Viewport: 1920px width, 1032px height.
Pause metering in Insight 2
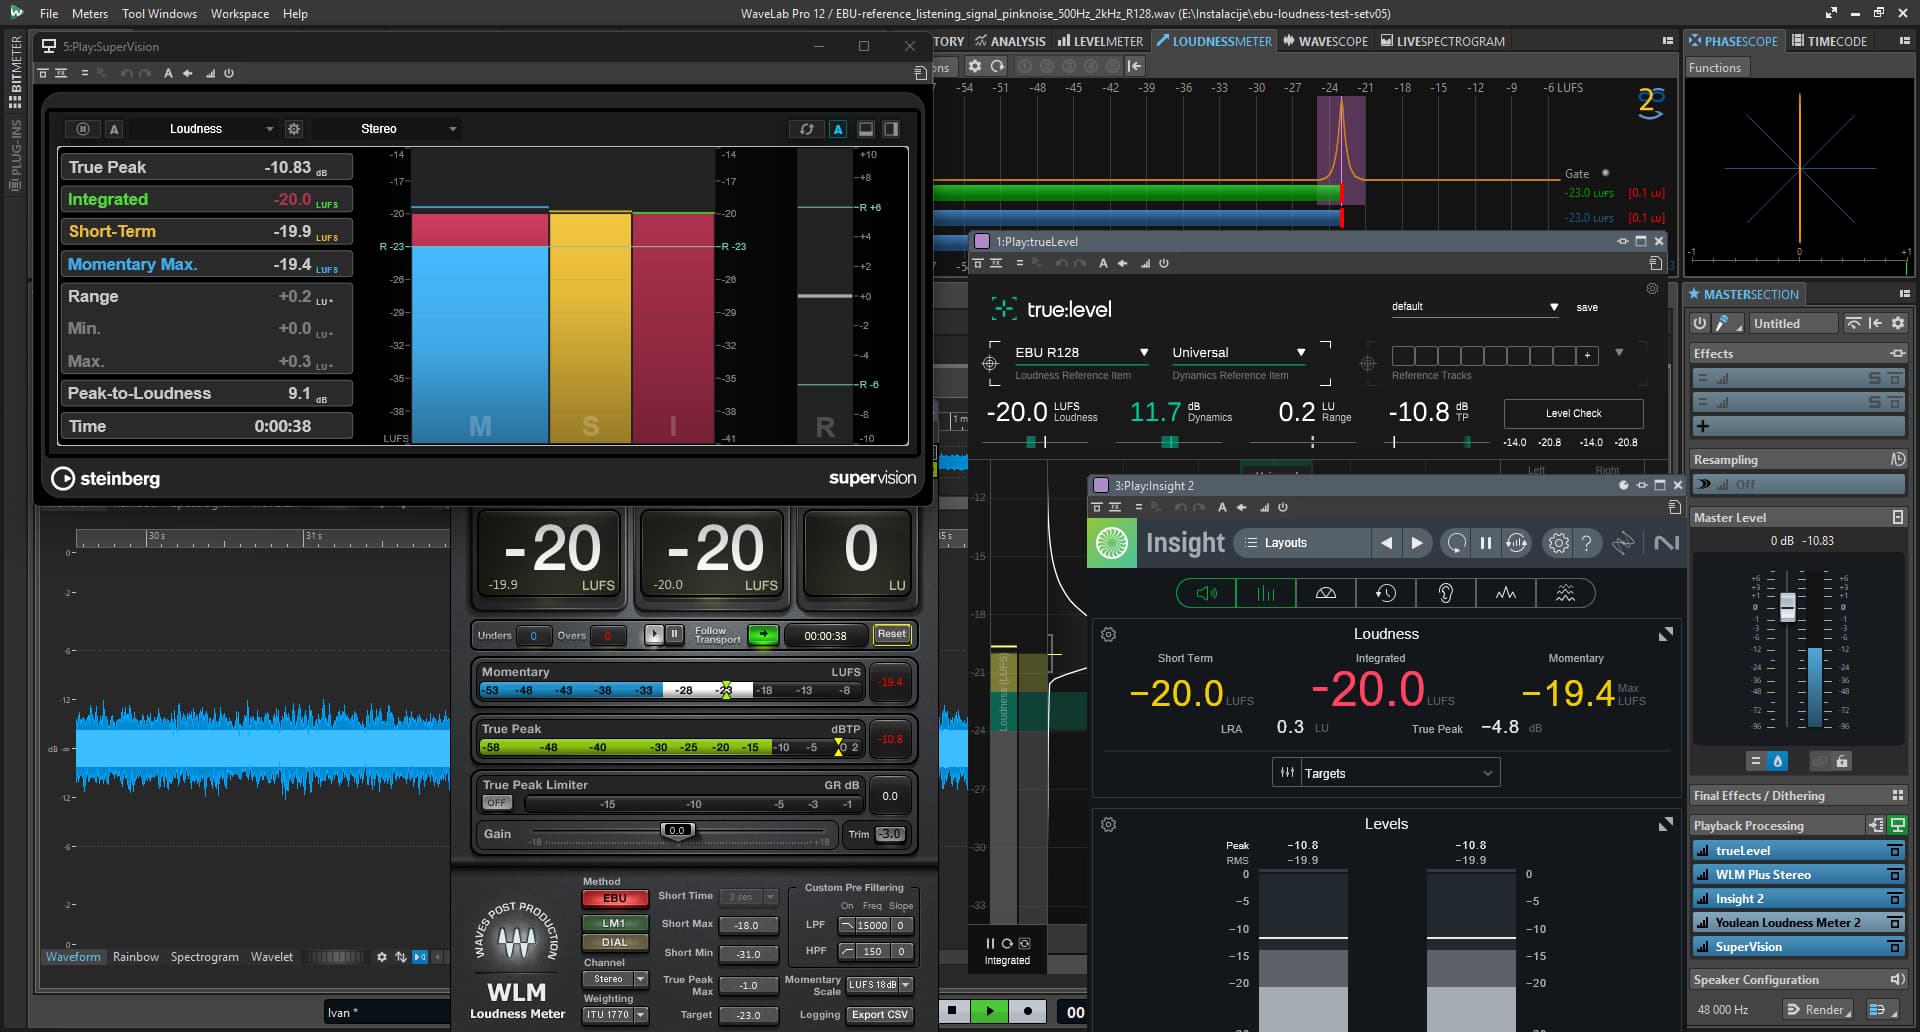coord(1486,543)
